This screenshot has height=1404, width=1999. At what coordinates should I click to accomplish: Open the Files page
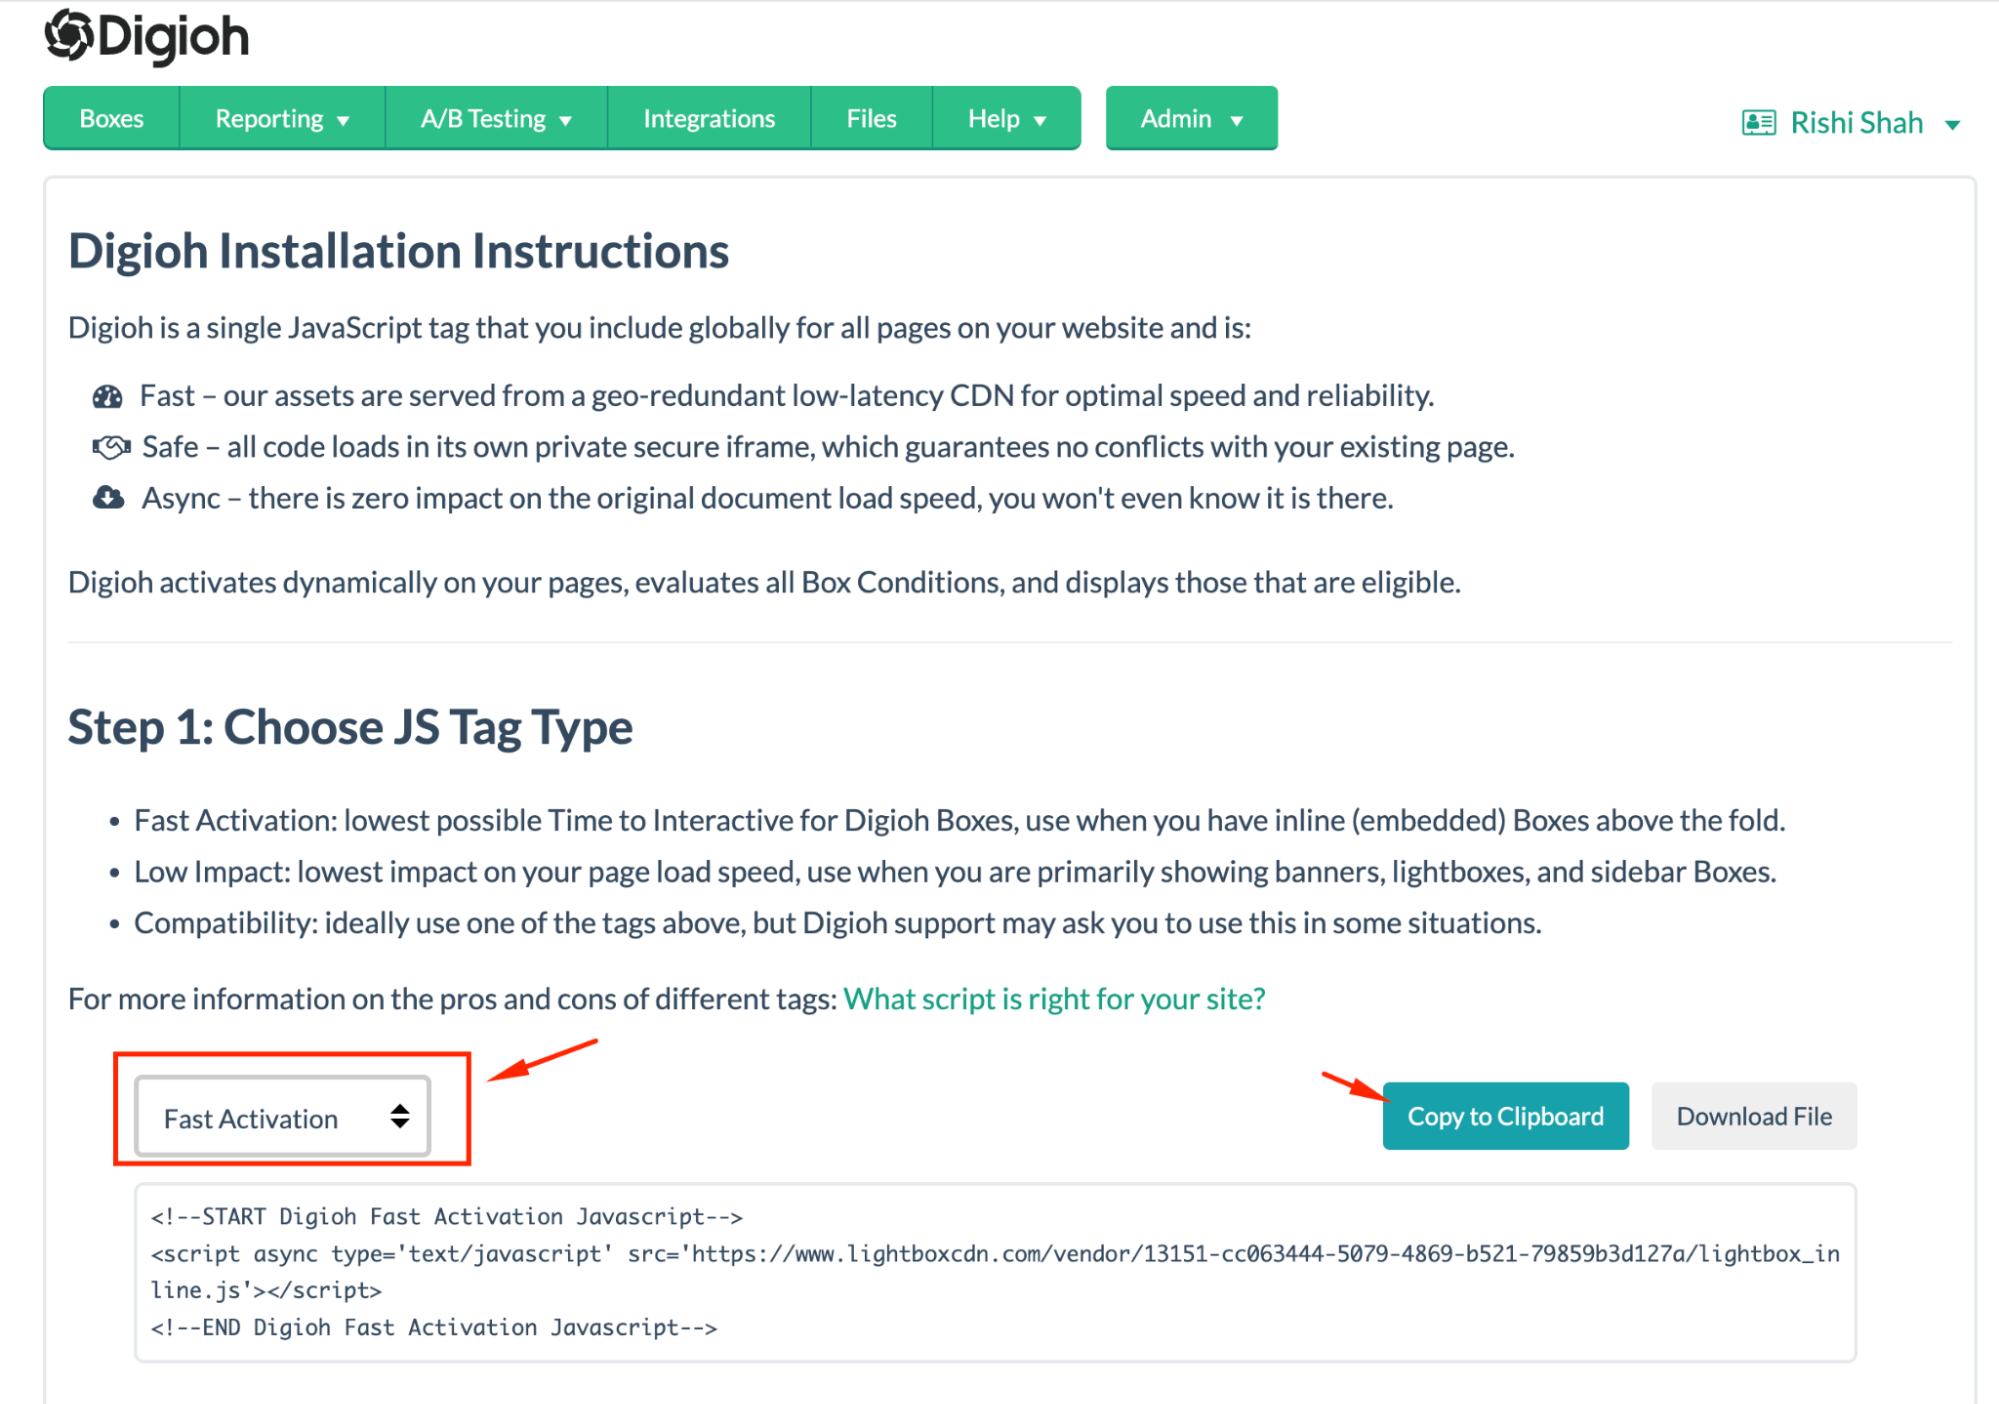pos(871,118)
